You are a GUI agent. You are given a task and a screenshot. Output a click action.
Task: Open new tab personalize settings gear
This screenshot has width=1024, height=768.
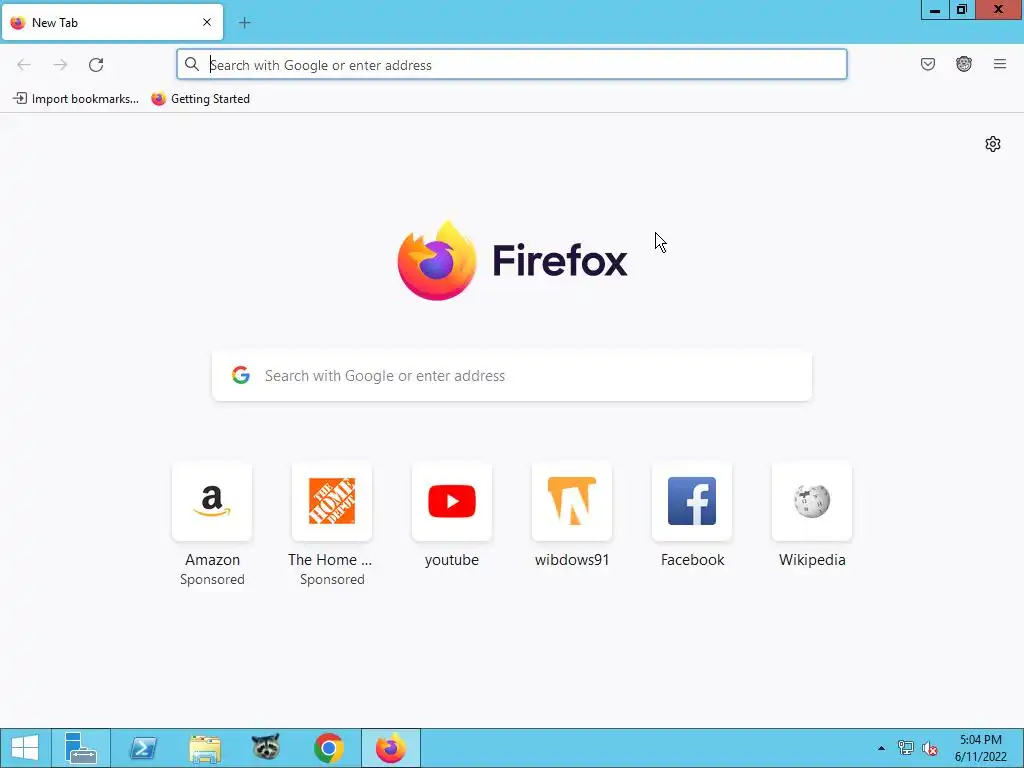(993, 144)
